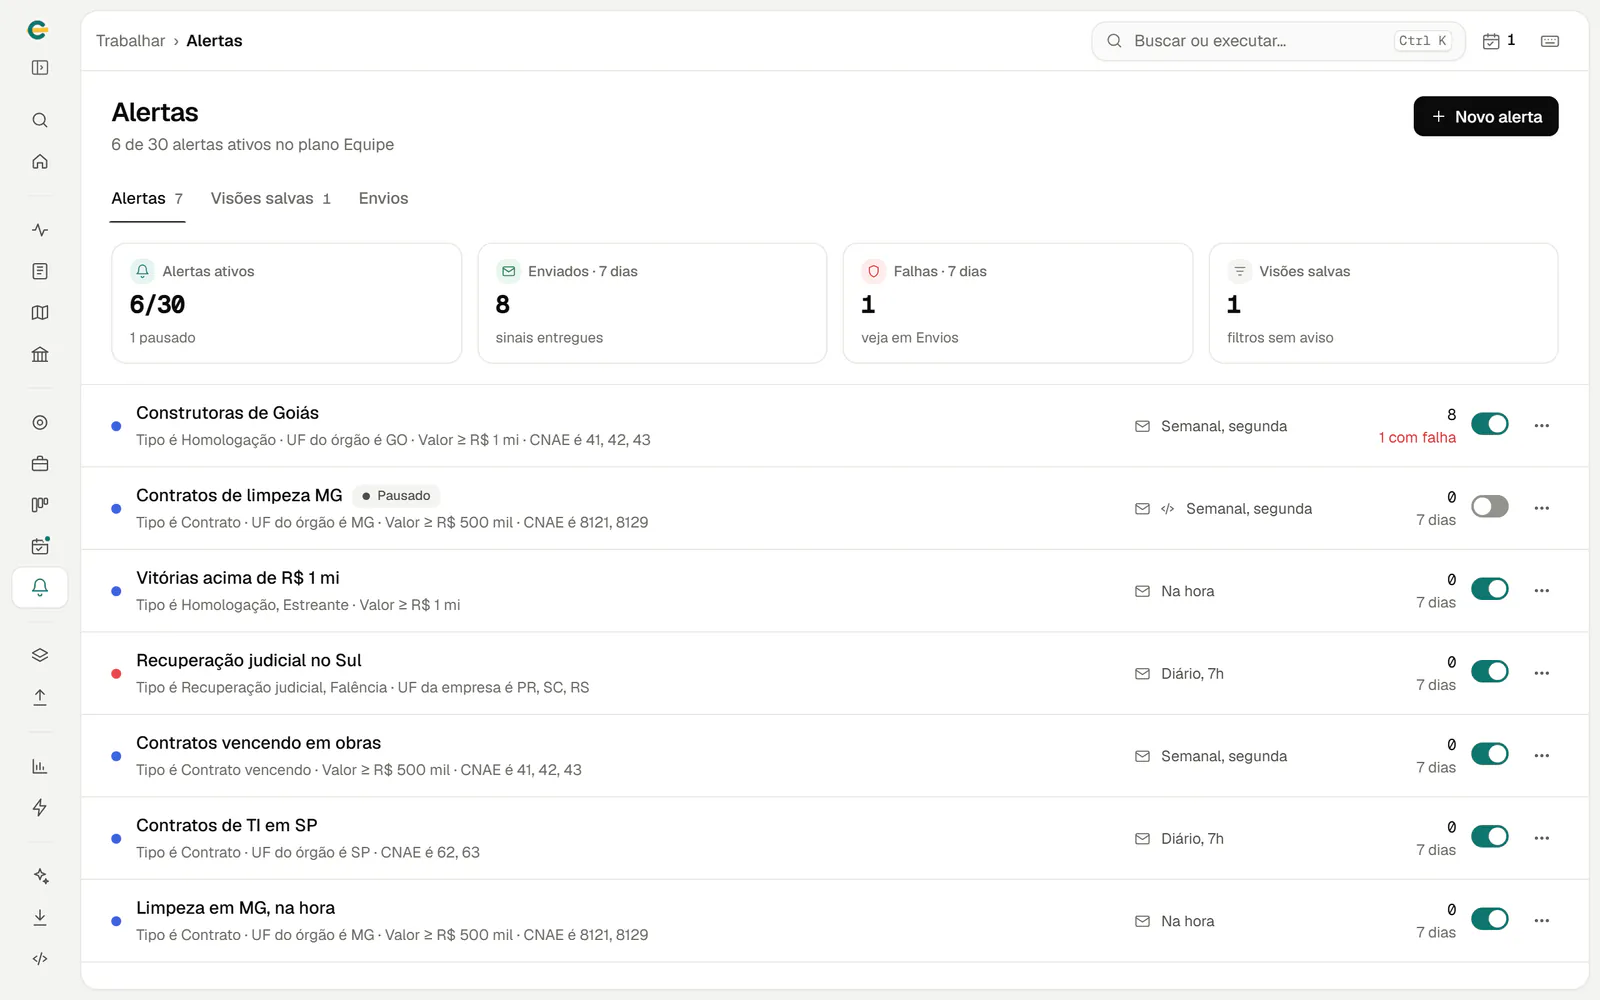This screenshot has height=1000, width=1600.
Task: Switch to the Envios tab
Action: 383,198
